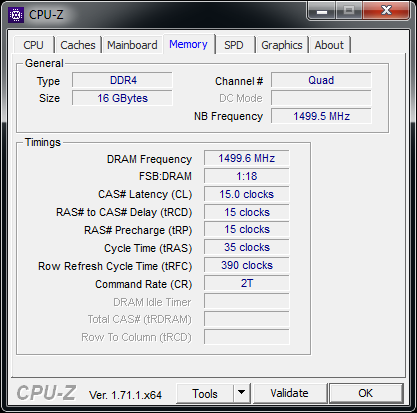Click the empty Total CAS# (tRDRAM) field
This screenshot has width=417, height=413.
[247, 319]
